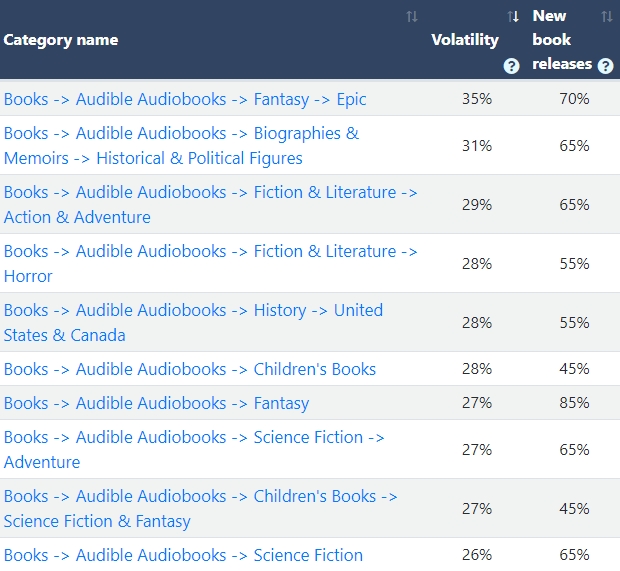620x571 pixels.
Task: Sort table by Volatility arrows icon
Action: pyautogui.click(x=513, y=17)
